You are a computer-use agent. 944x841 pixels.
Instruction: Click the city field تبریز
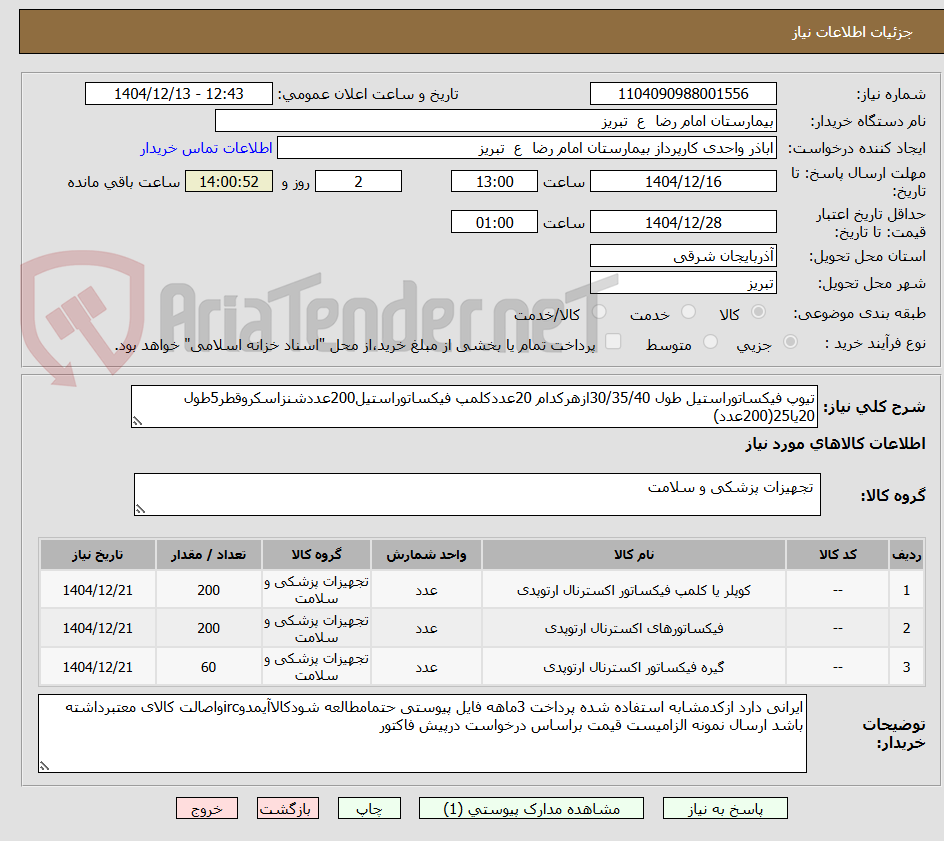[x=683, y=283]
